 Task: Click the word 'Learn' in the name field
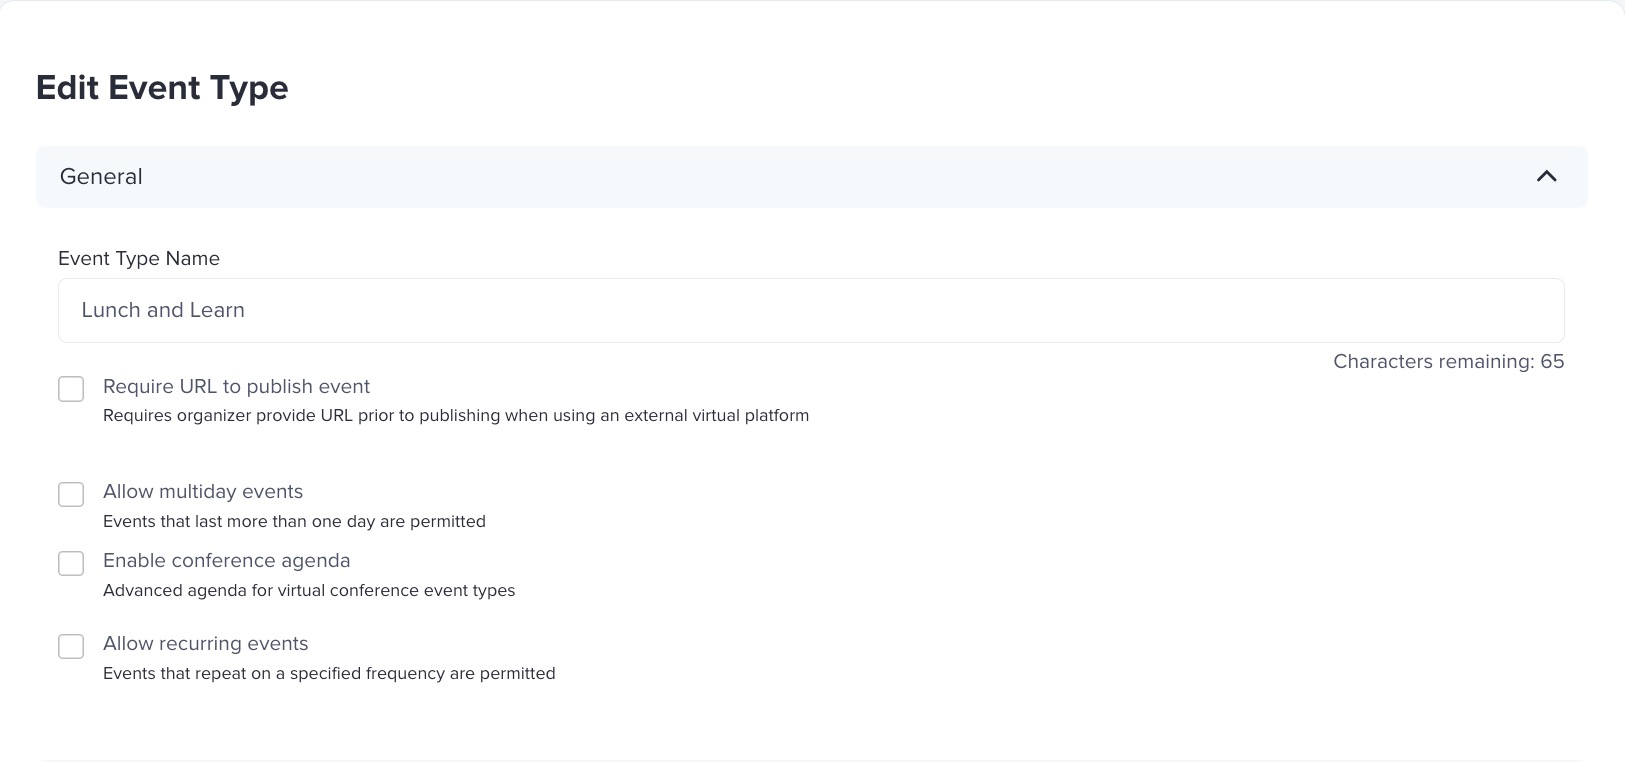click(x=217, y=310)
